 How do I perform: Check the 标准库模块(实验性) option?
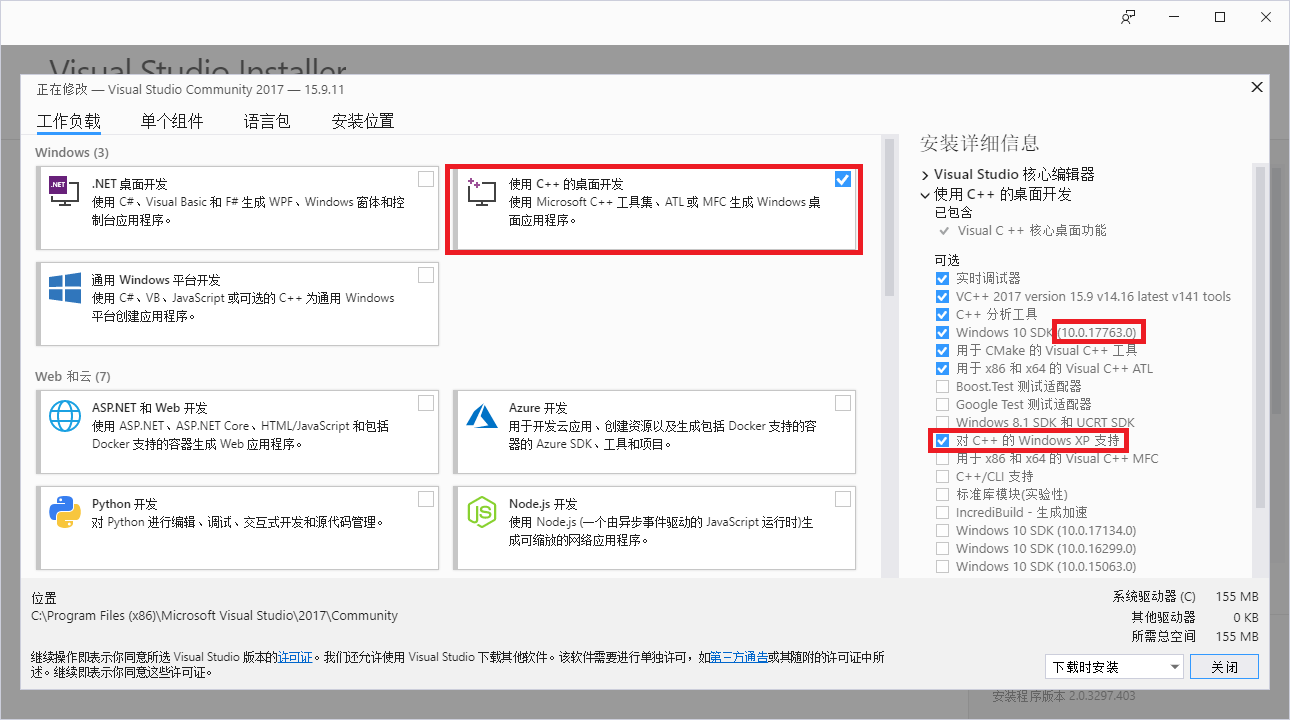point(942,495)
